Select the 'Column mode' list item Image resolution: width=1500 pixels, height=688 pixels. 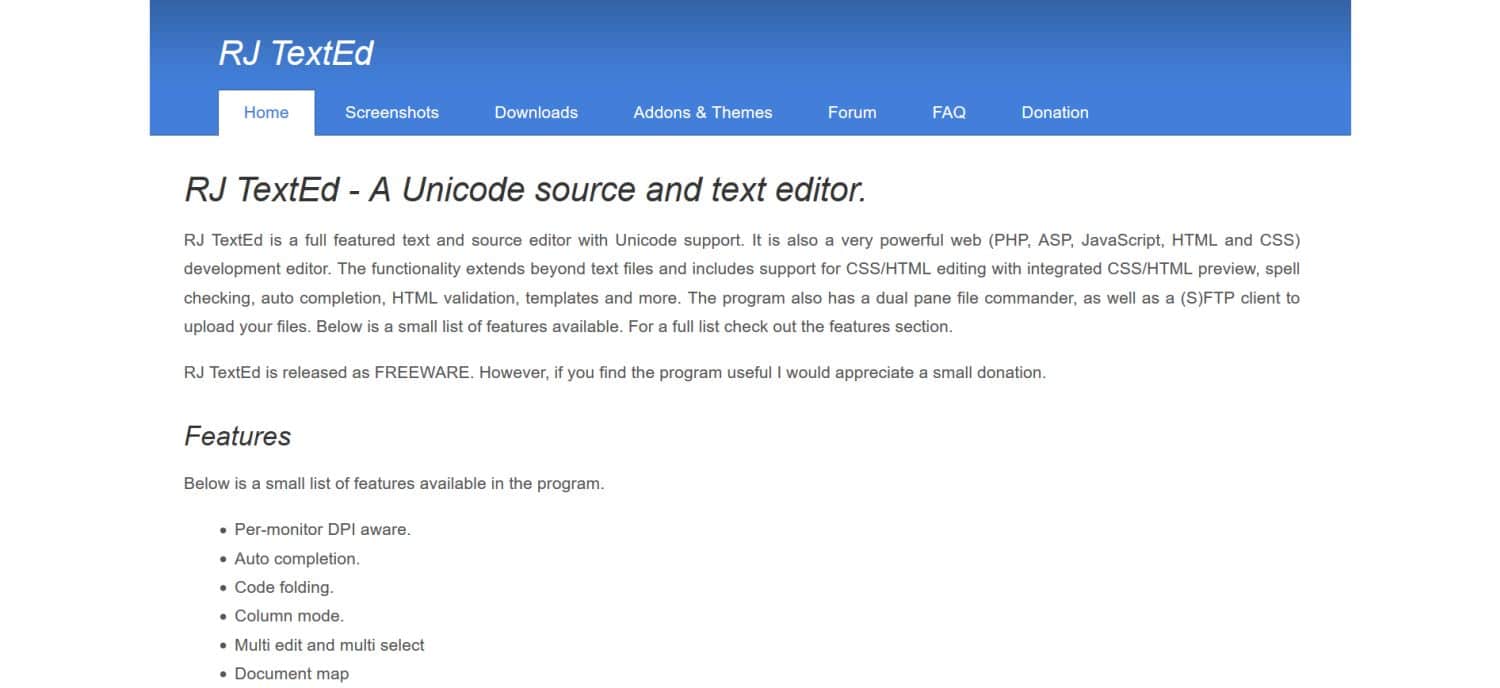pyautogui.click(x=289, y=616)
